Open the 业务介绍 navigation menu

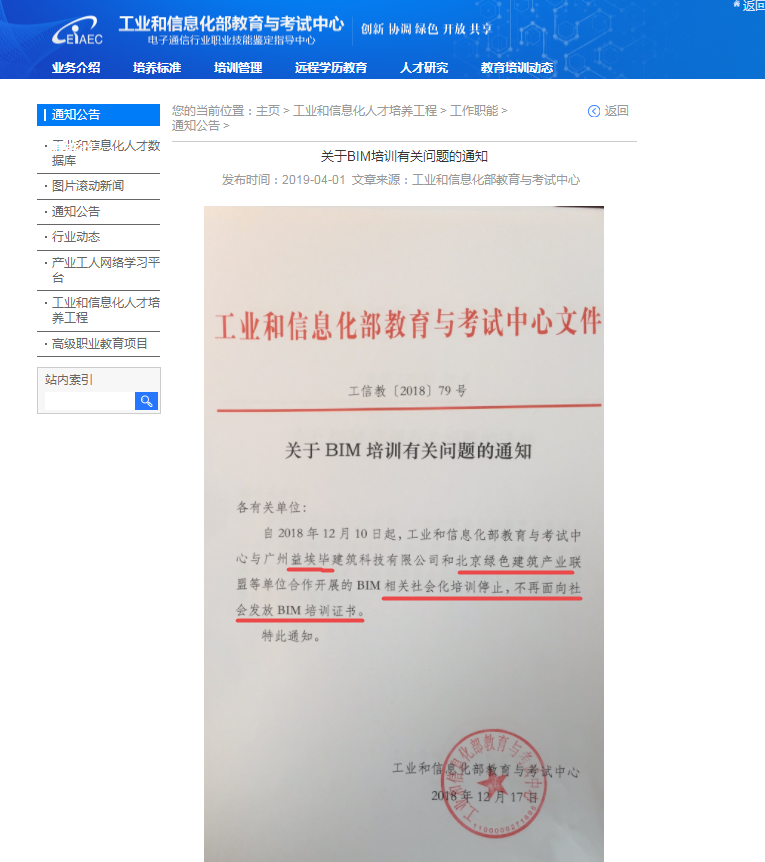[x=76, y=68]
